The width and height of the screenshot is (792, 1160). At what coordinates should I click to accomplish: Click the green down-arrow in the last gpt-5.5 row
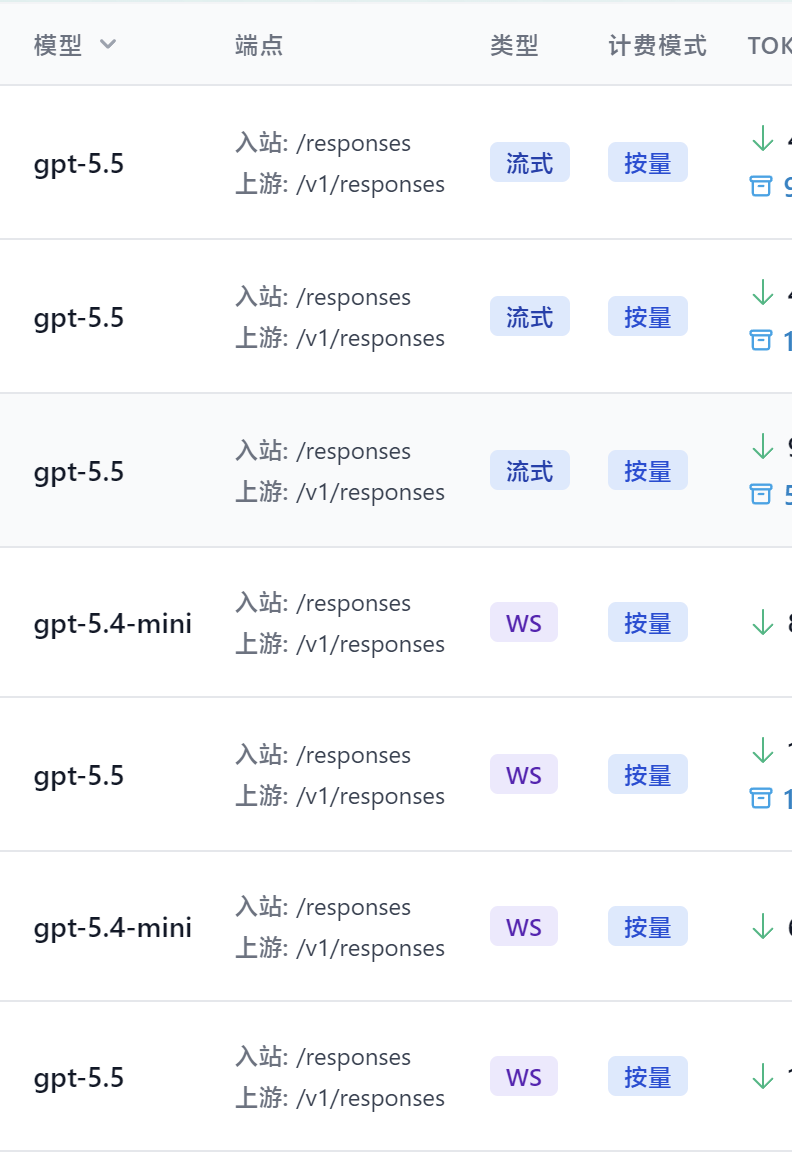[762, 1076]
